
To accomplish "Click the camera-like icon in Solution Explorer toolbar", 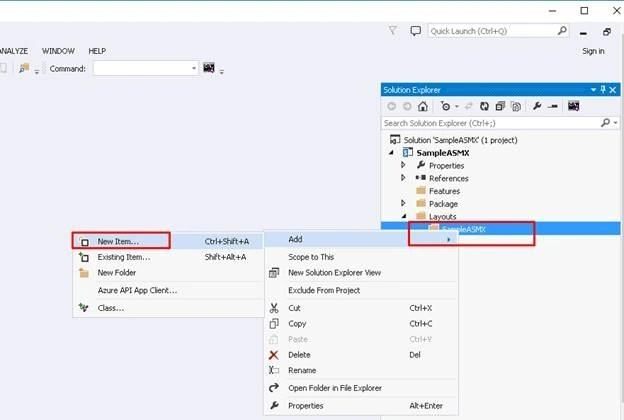I will tap(573, 106).
